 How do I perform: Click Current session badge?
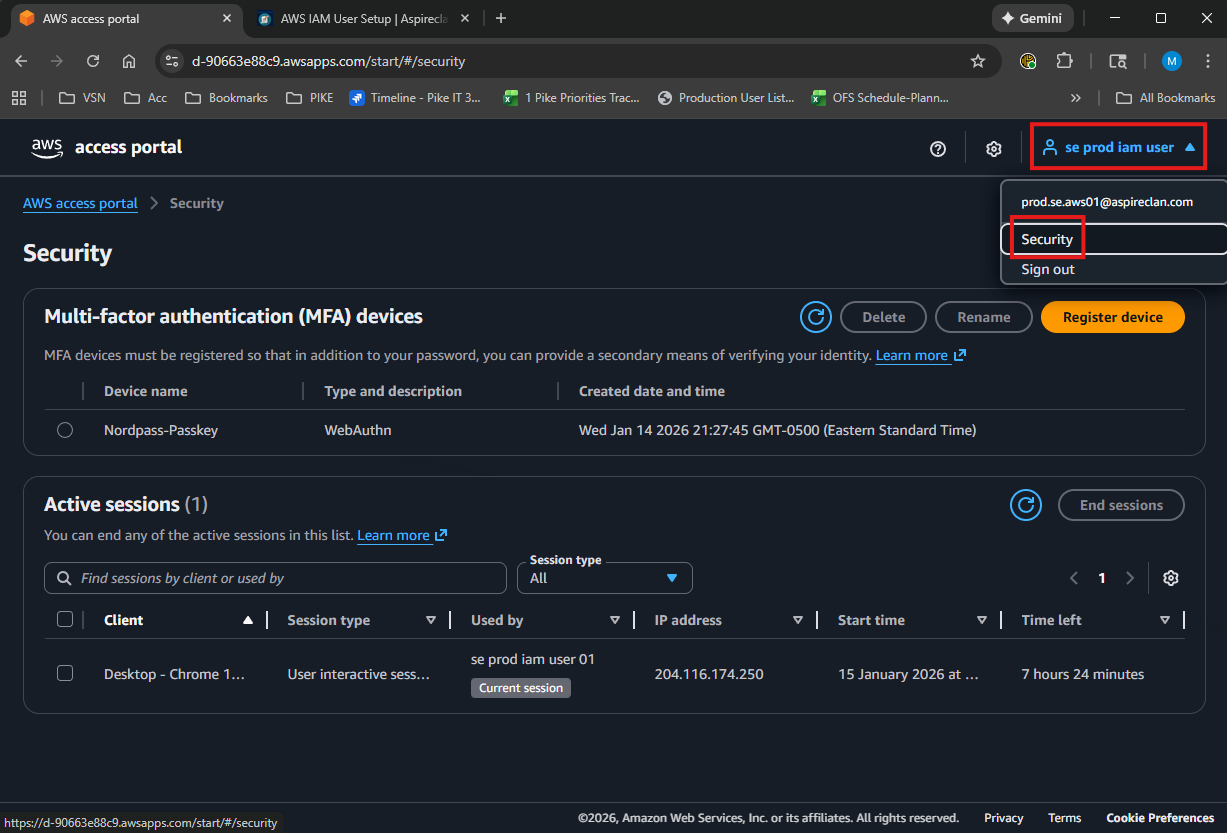(x=521, y=688)
